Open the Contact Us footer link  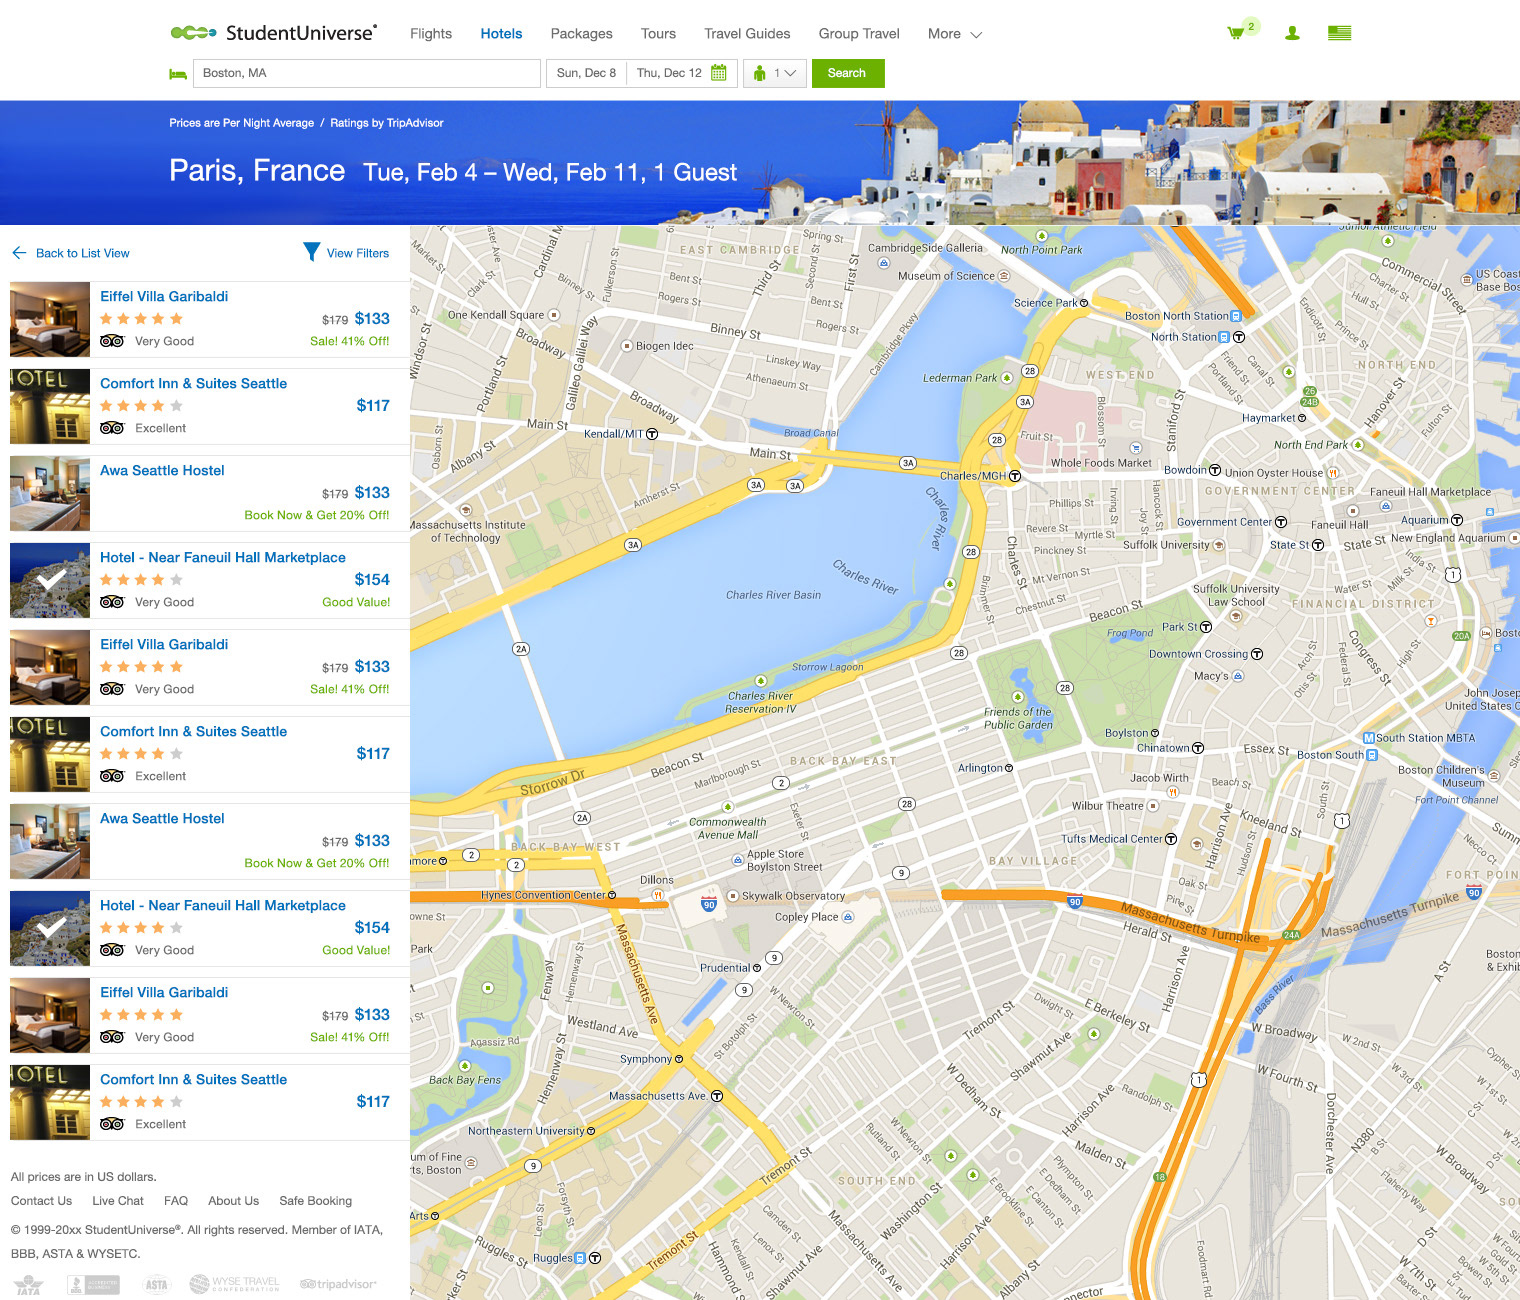point(41,1201)
